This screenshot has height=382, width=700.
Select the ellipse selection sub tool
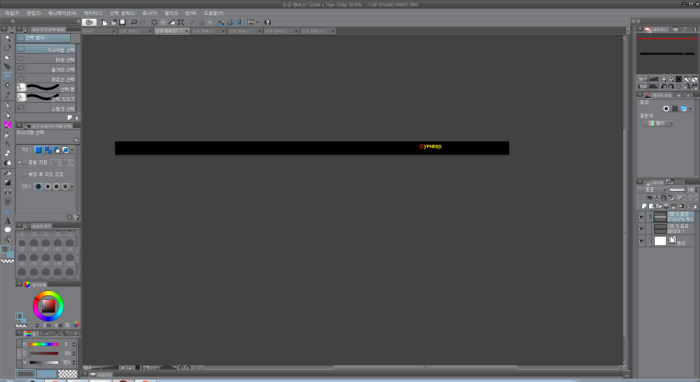pos(46,59)
